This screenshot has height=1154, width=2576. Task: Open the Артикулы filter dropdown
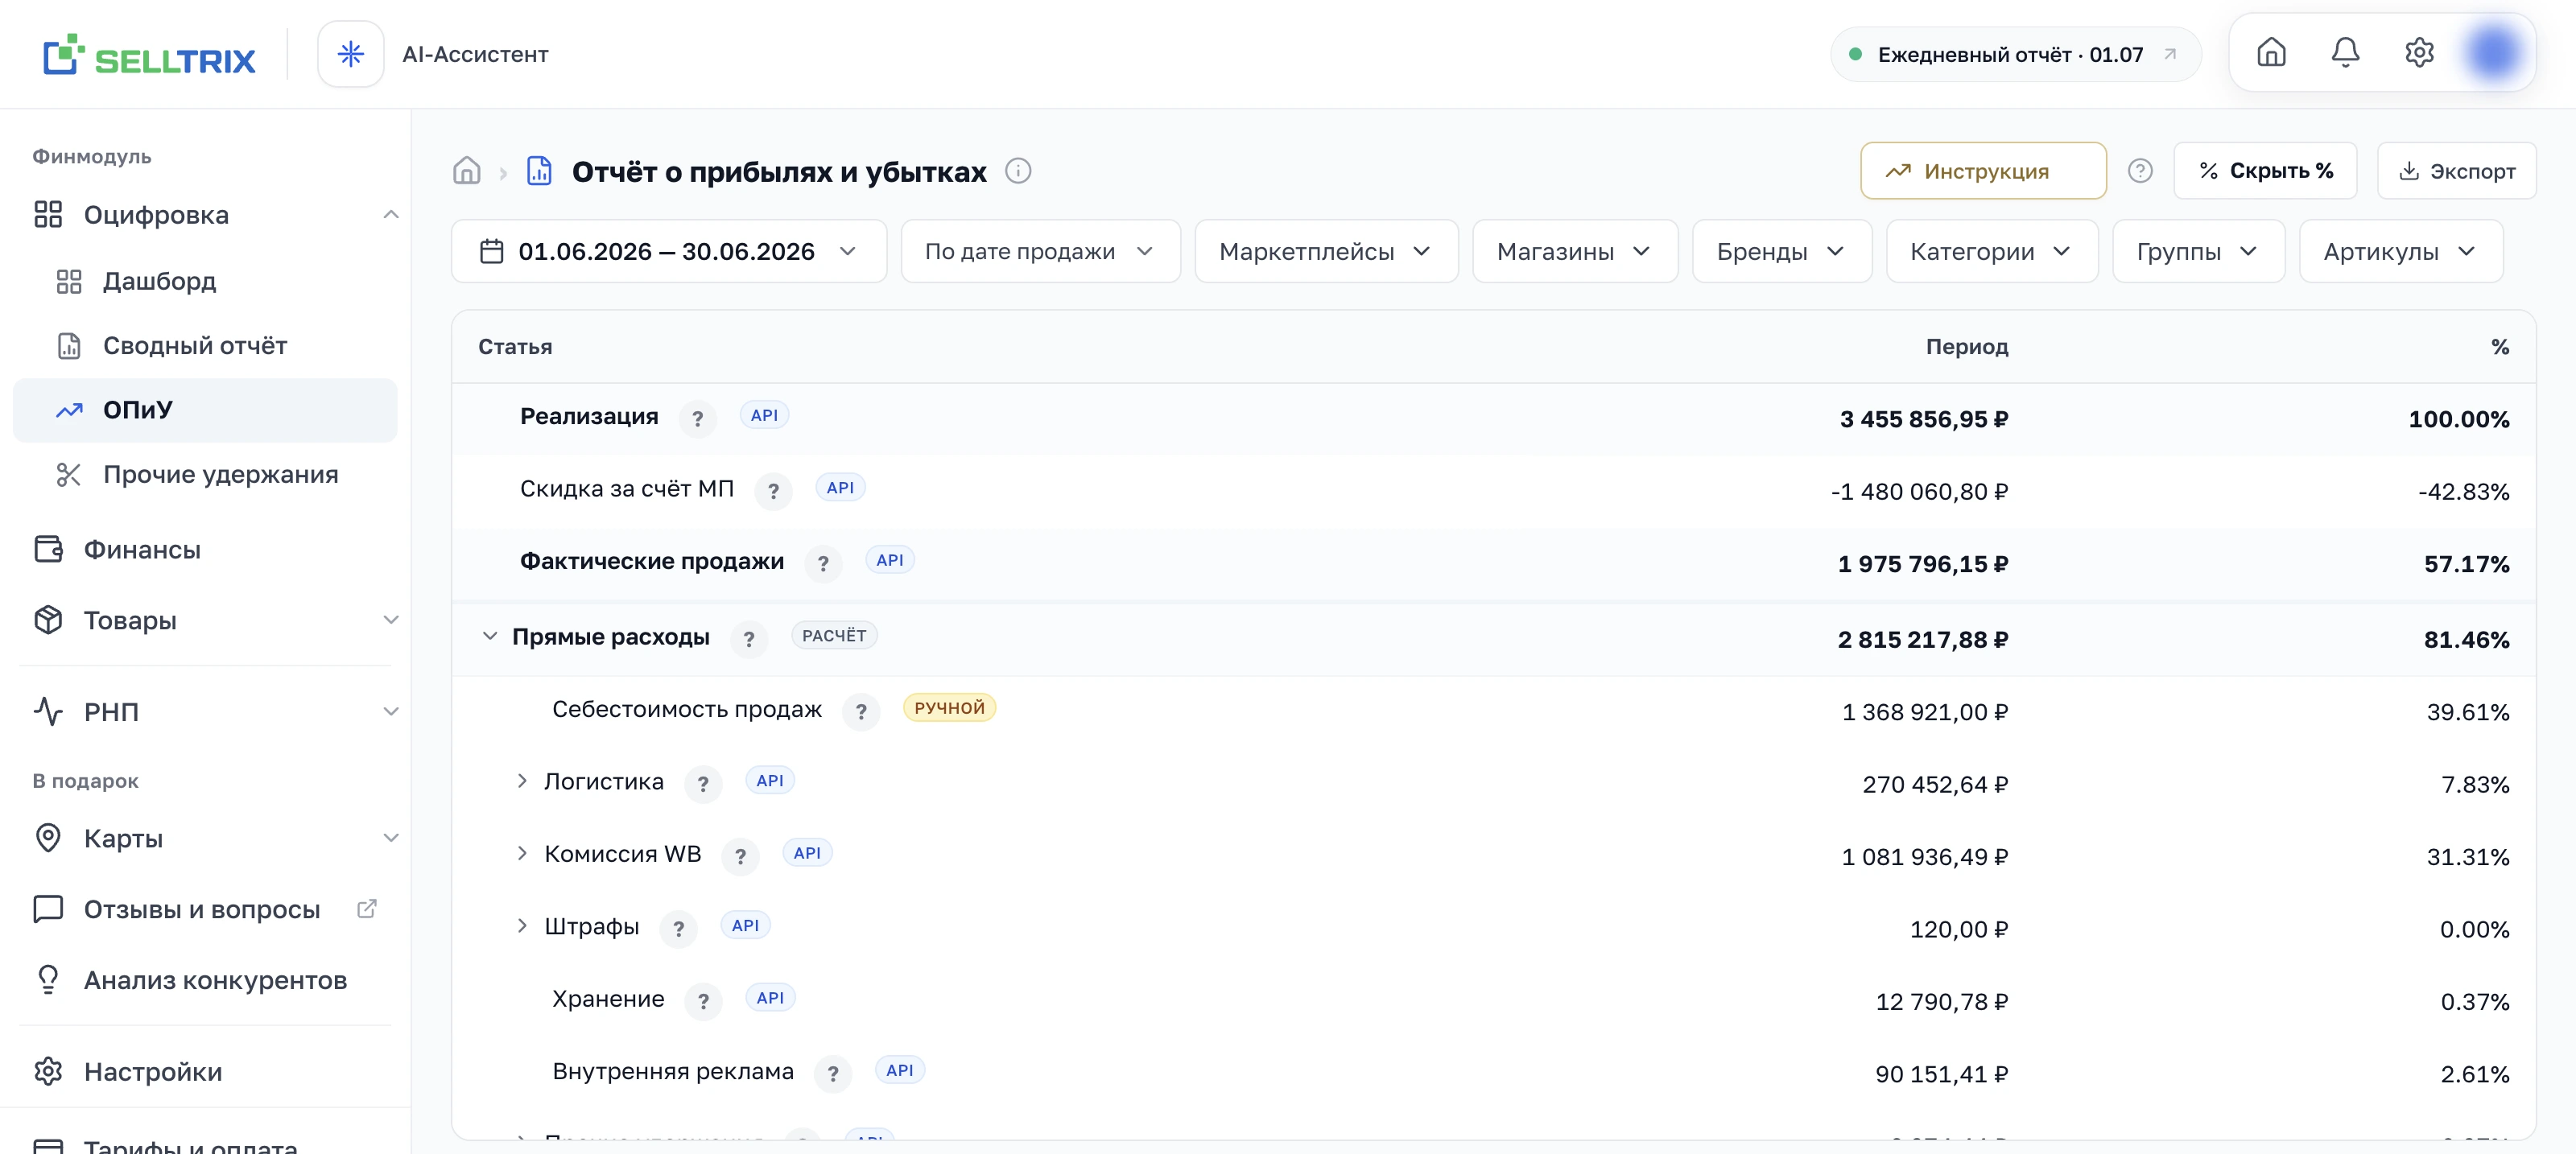[x=2400, y=251]
